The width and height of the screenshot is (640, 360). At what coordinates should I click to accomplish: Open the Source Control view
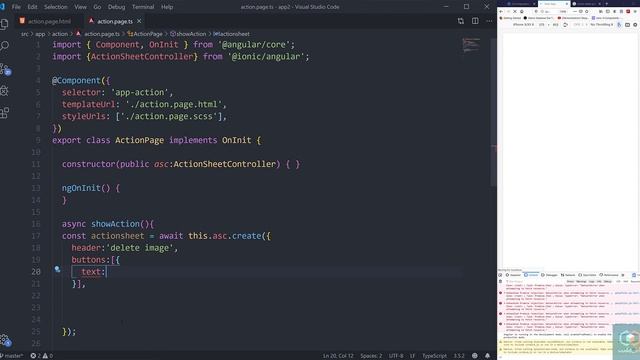tap(5, 69)
